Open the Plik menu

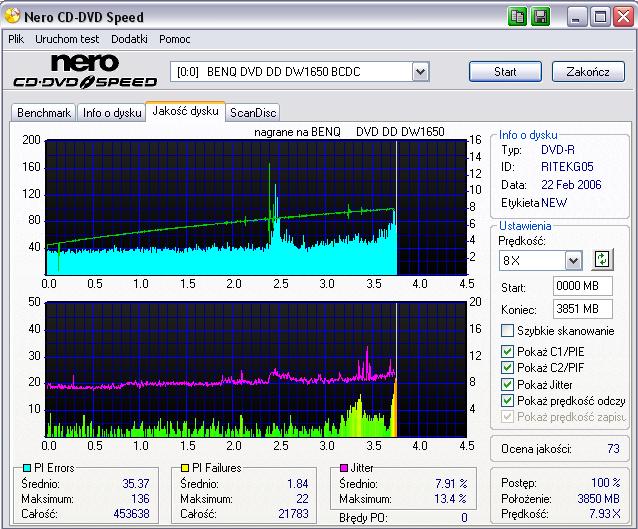16,39
